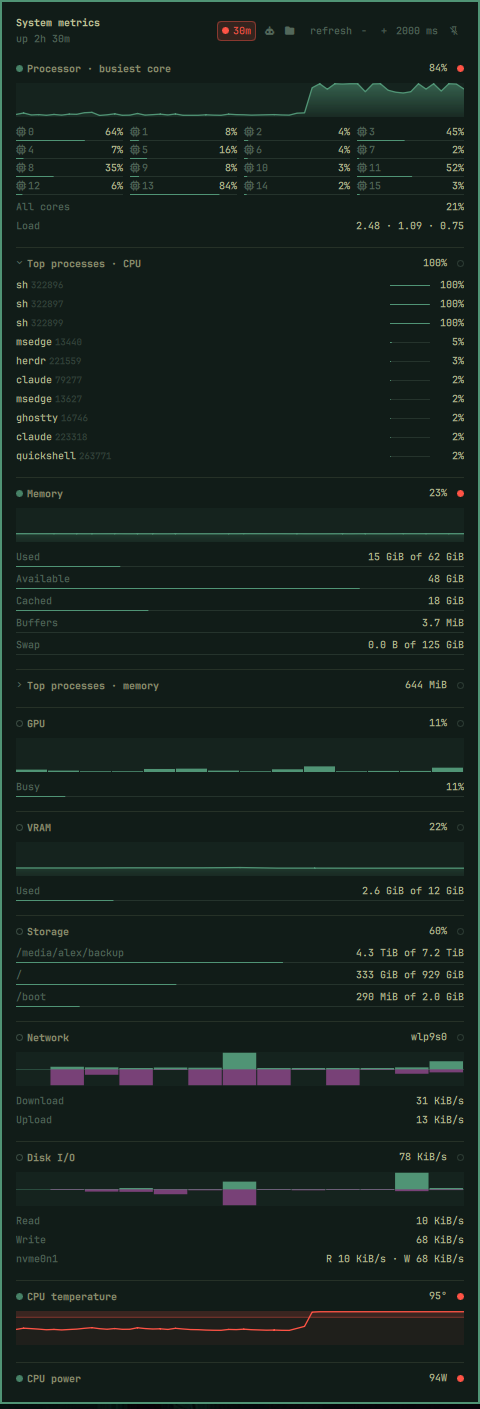Click the red 30m recording button
The image size is (480, 1409).
click(237, 31)
